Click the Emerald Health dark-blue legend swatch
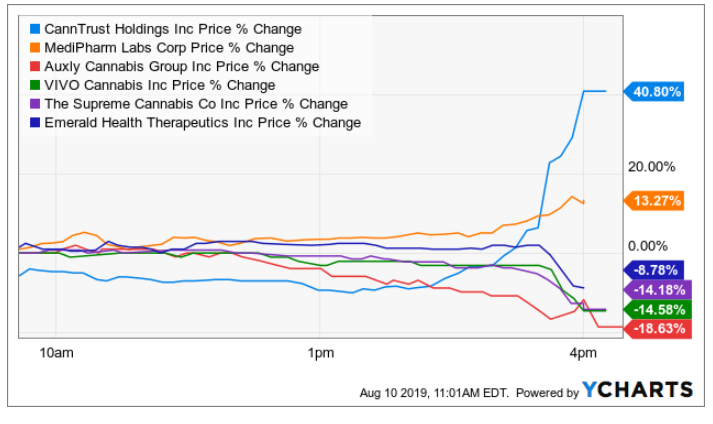 coord(34,123)
